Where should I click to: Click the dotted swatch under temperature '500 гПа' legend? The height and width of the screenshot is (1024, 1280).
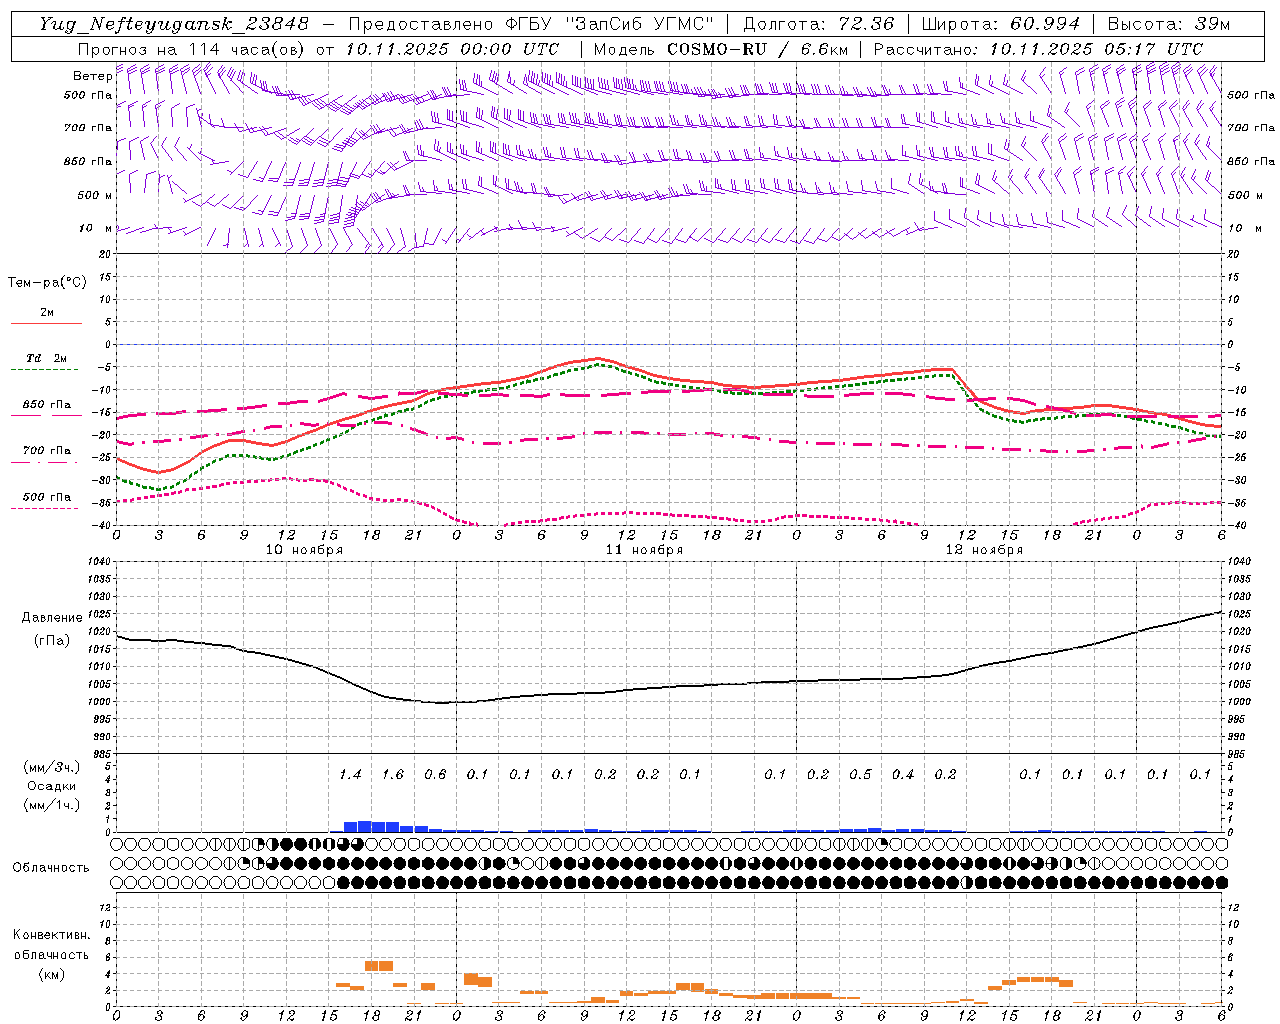[46, 508]
